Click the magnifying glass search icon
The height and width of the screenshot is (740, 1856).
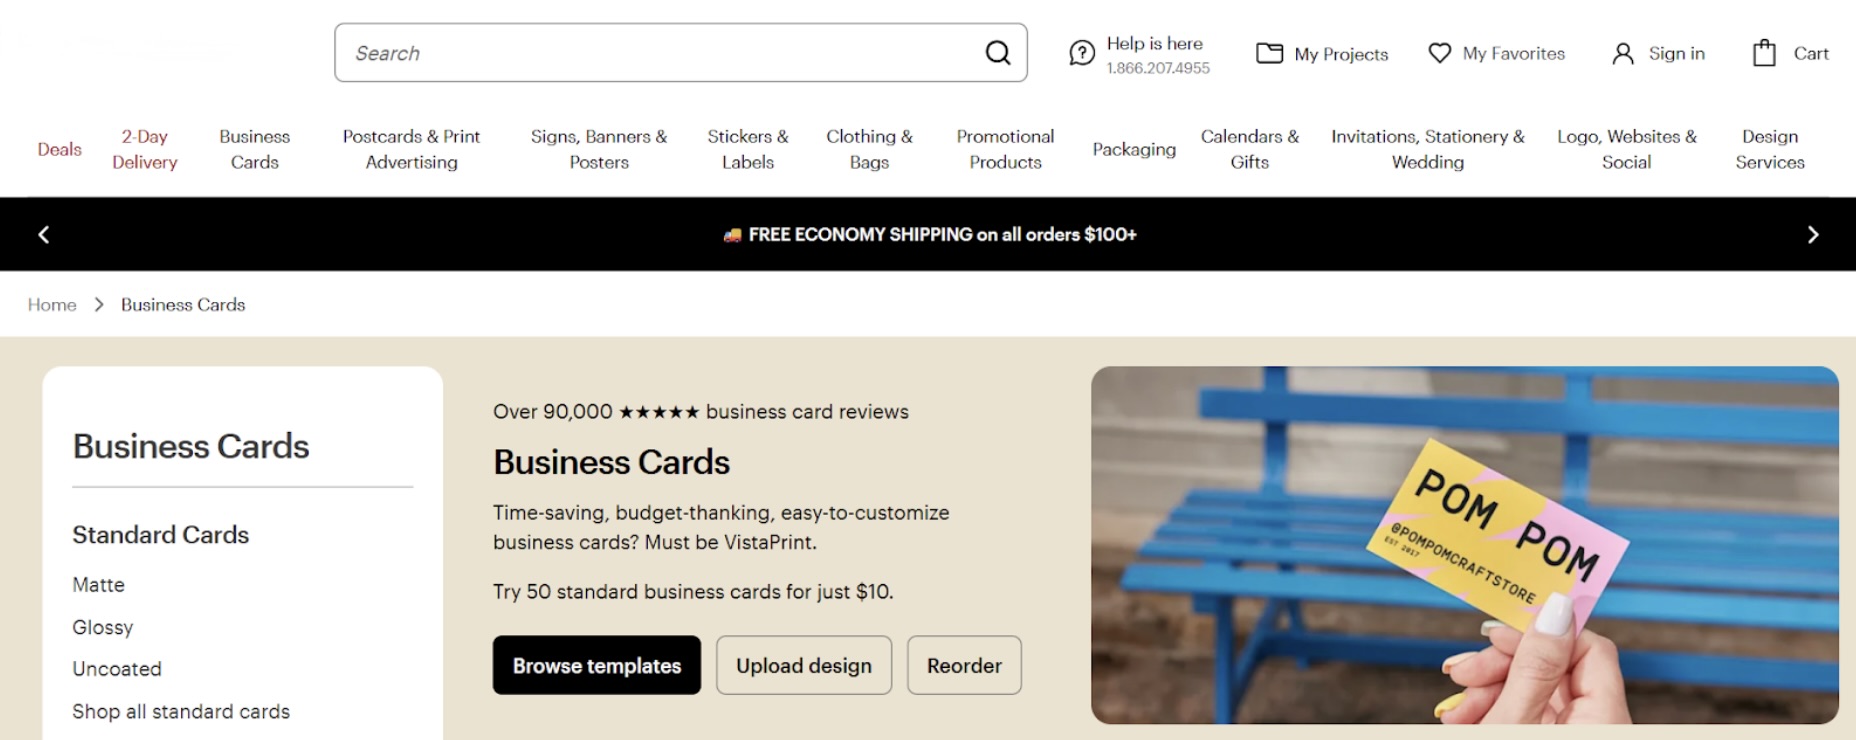tap(997, 53)
